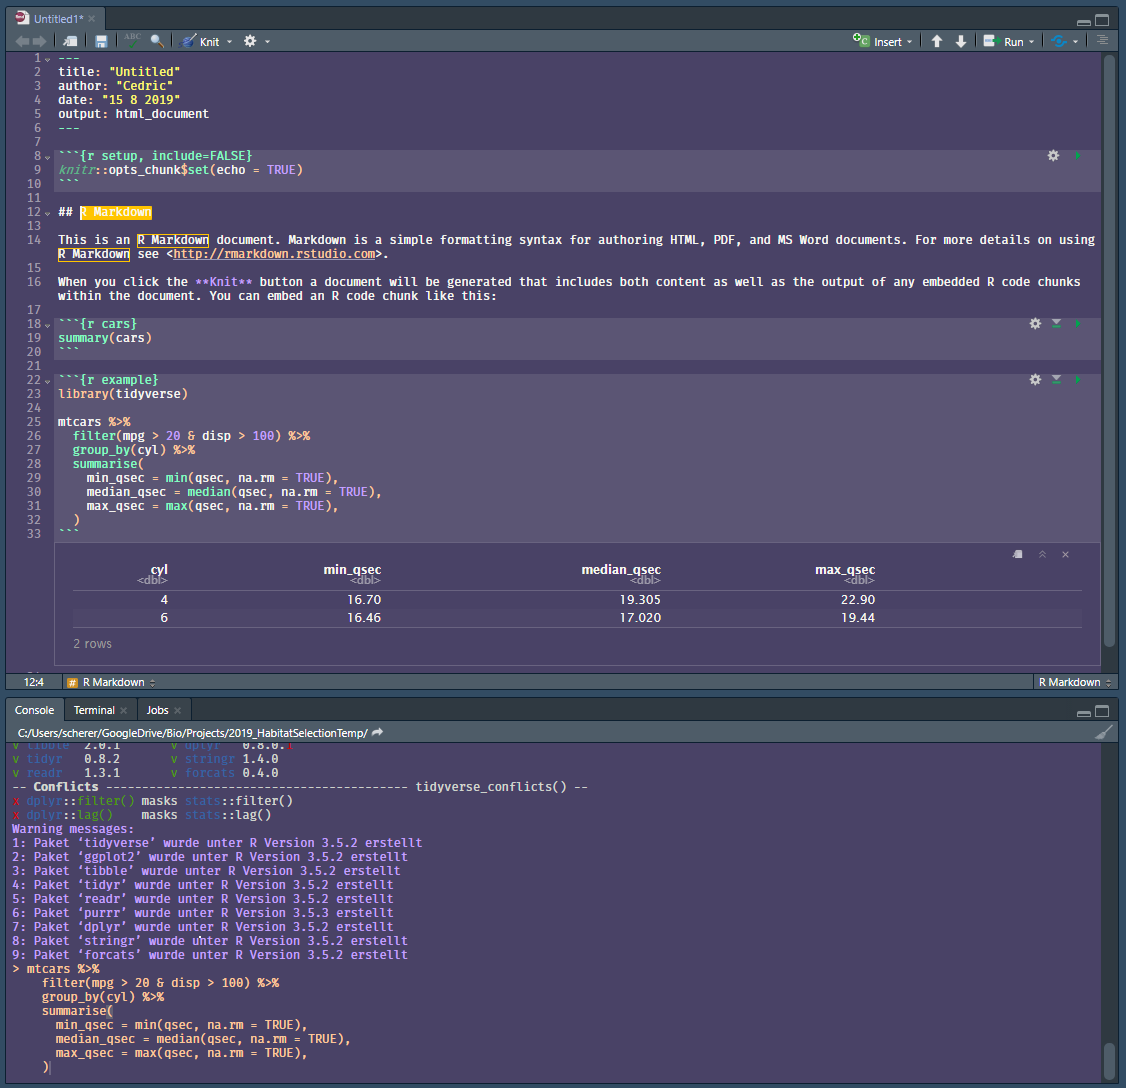Maximize the console pane
The width and height of the screenshot is (1126, 1088).
1102,711
